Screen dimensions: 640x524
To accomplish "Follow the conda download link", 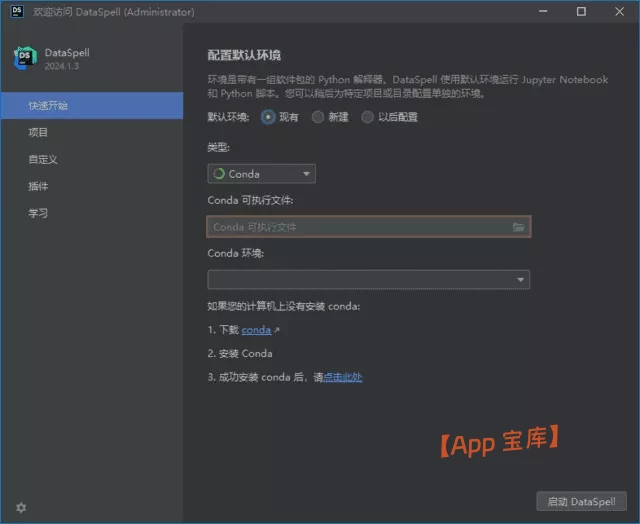I will pos(256,330).
